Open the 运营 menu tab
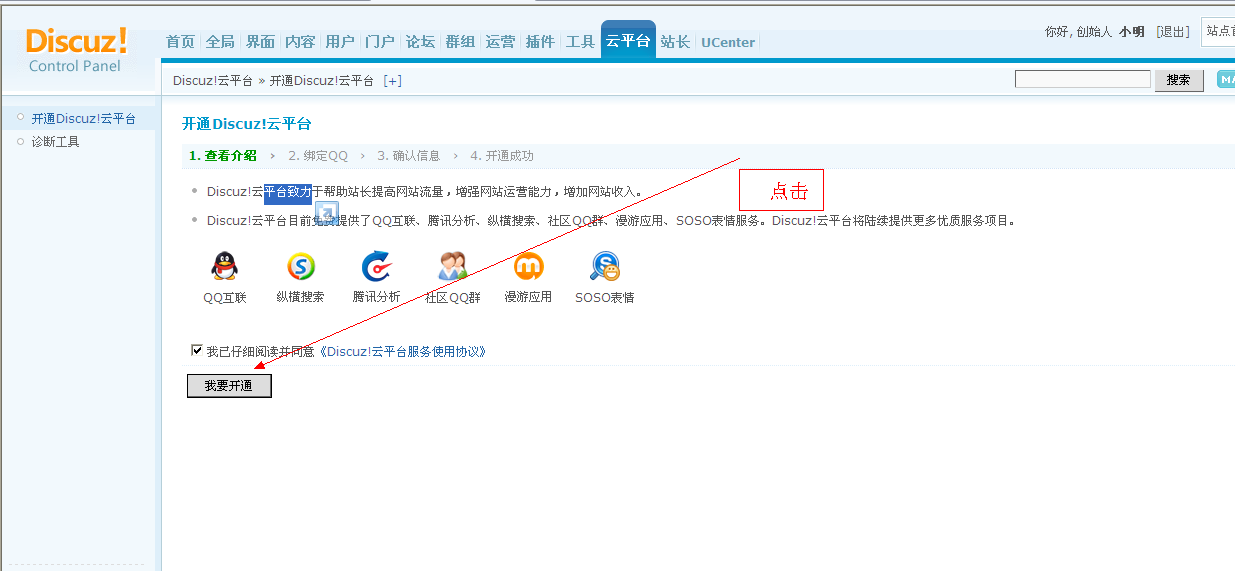 [x=500, y=42]
